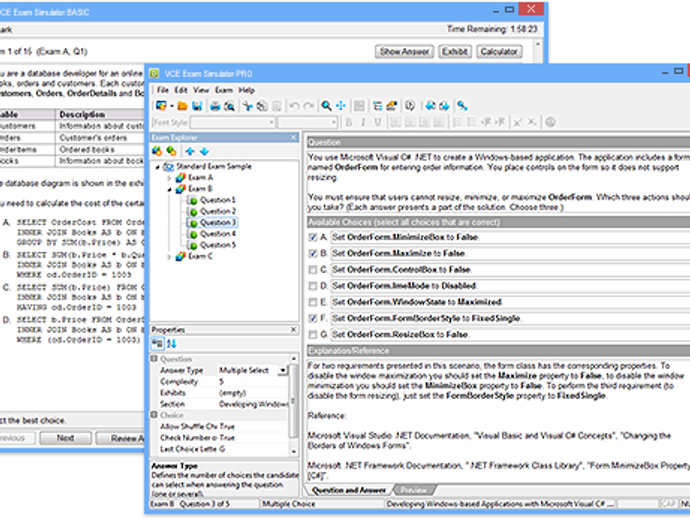
Task: Click the Find magnifier toolbar icon
Action: 327,106
